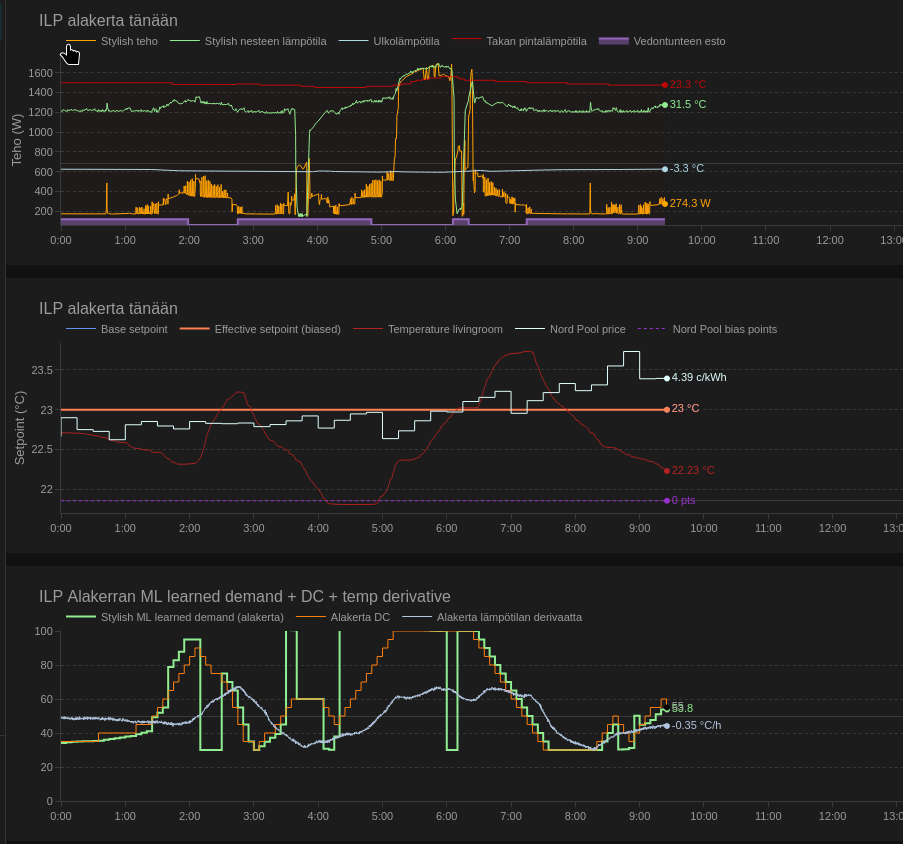
Task: Click the 4.39 c/kWh Nord Pool price end marker
Action: tap(667, 378)
